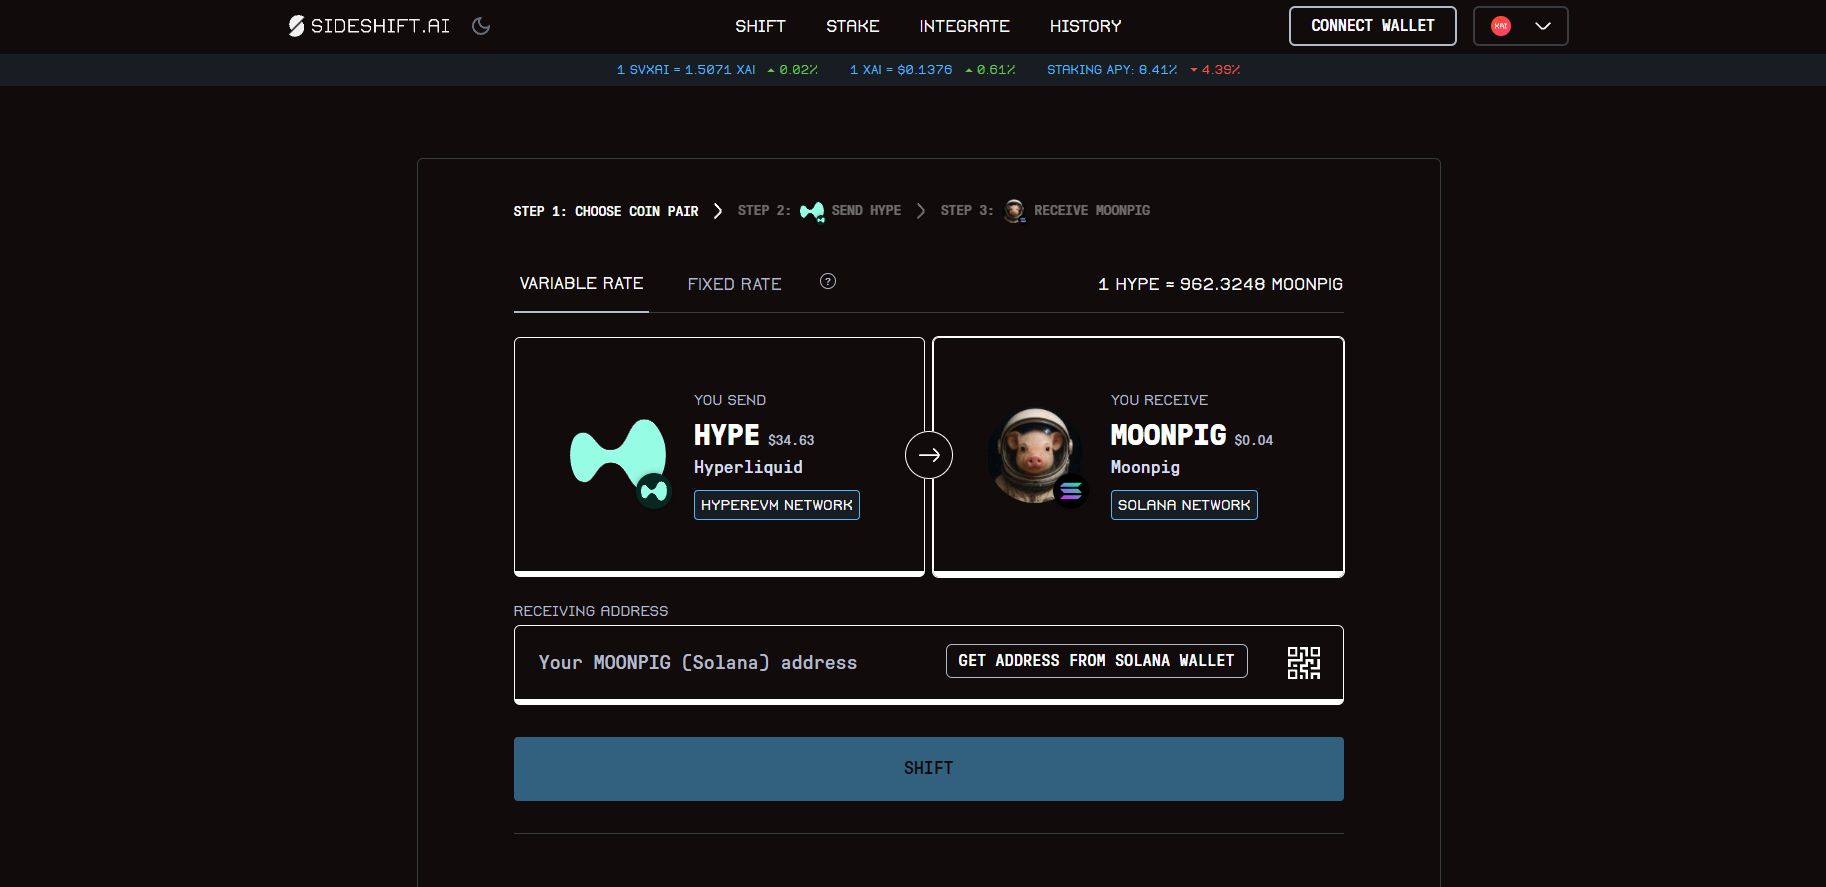Click the chevron after Step 1

coord(718,211)
